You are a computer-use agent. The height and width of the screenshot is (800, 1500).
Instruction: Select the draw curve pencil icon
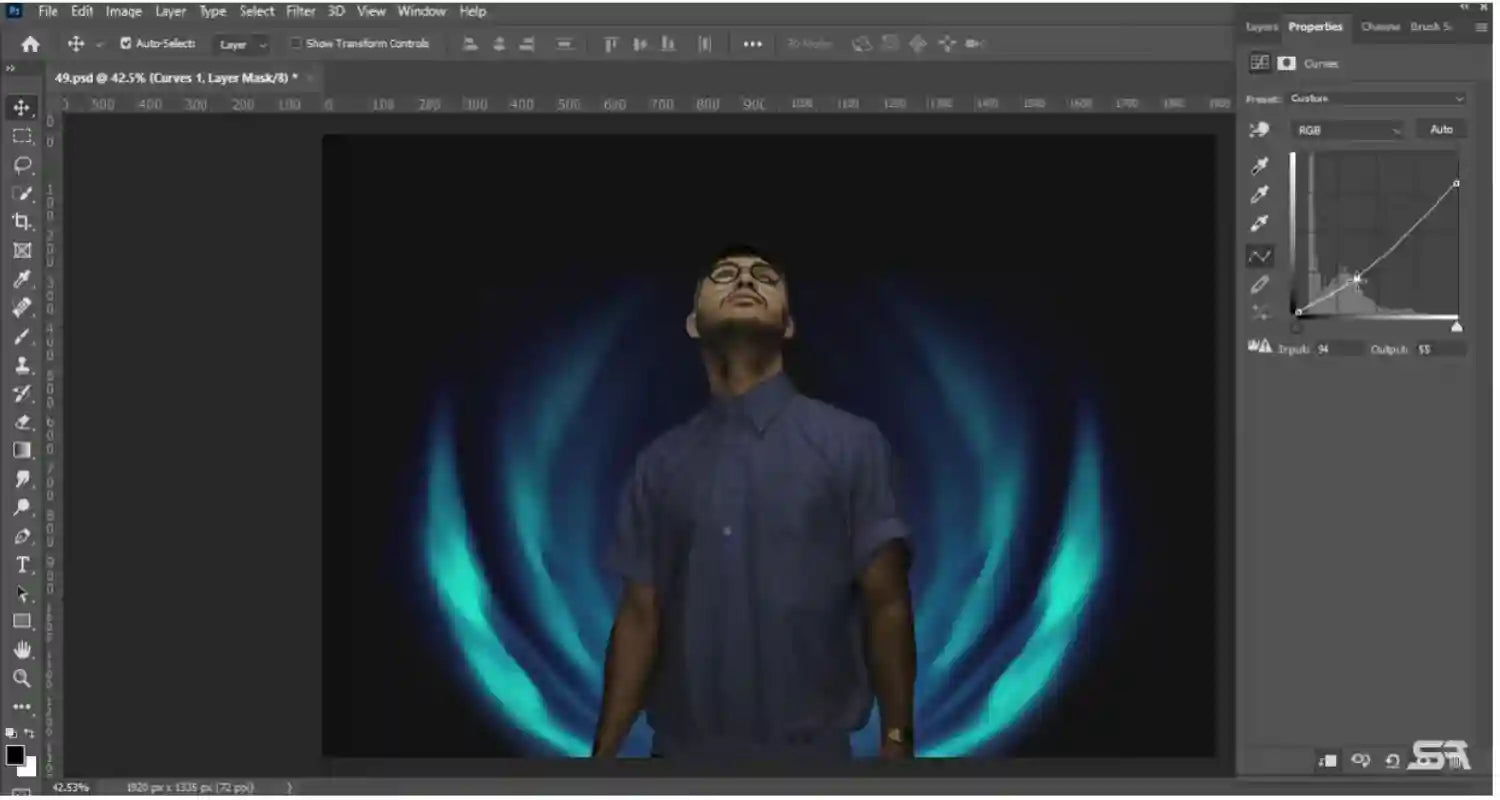point(1260,285)
